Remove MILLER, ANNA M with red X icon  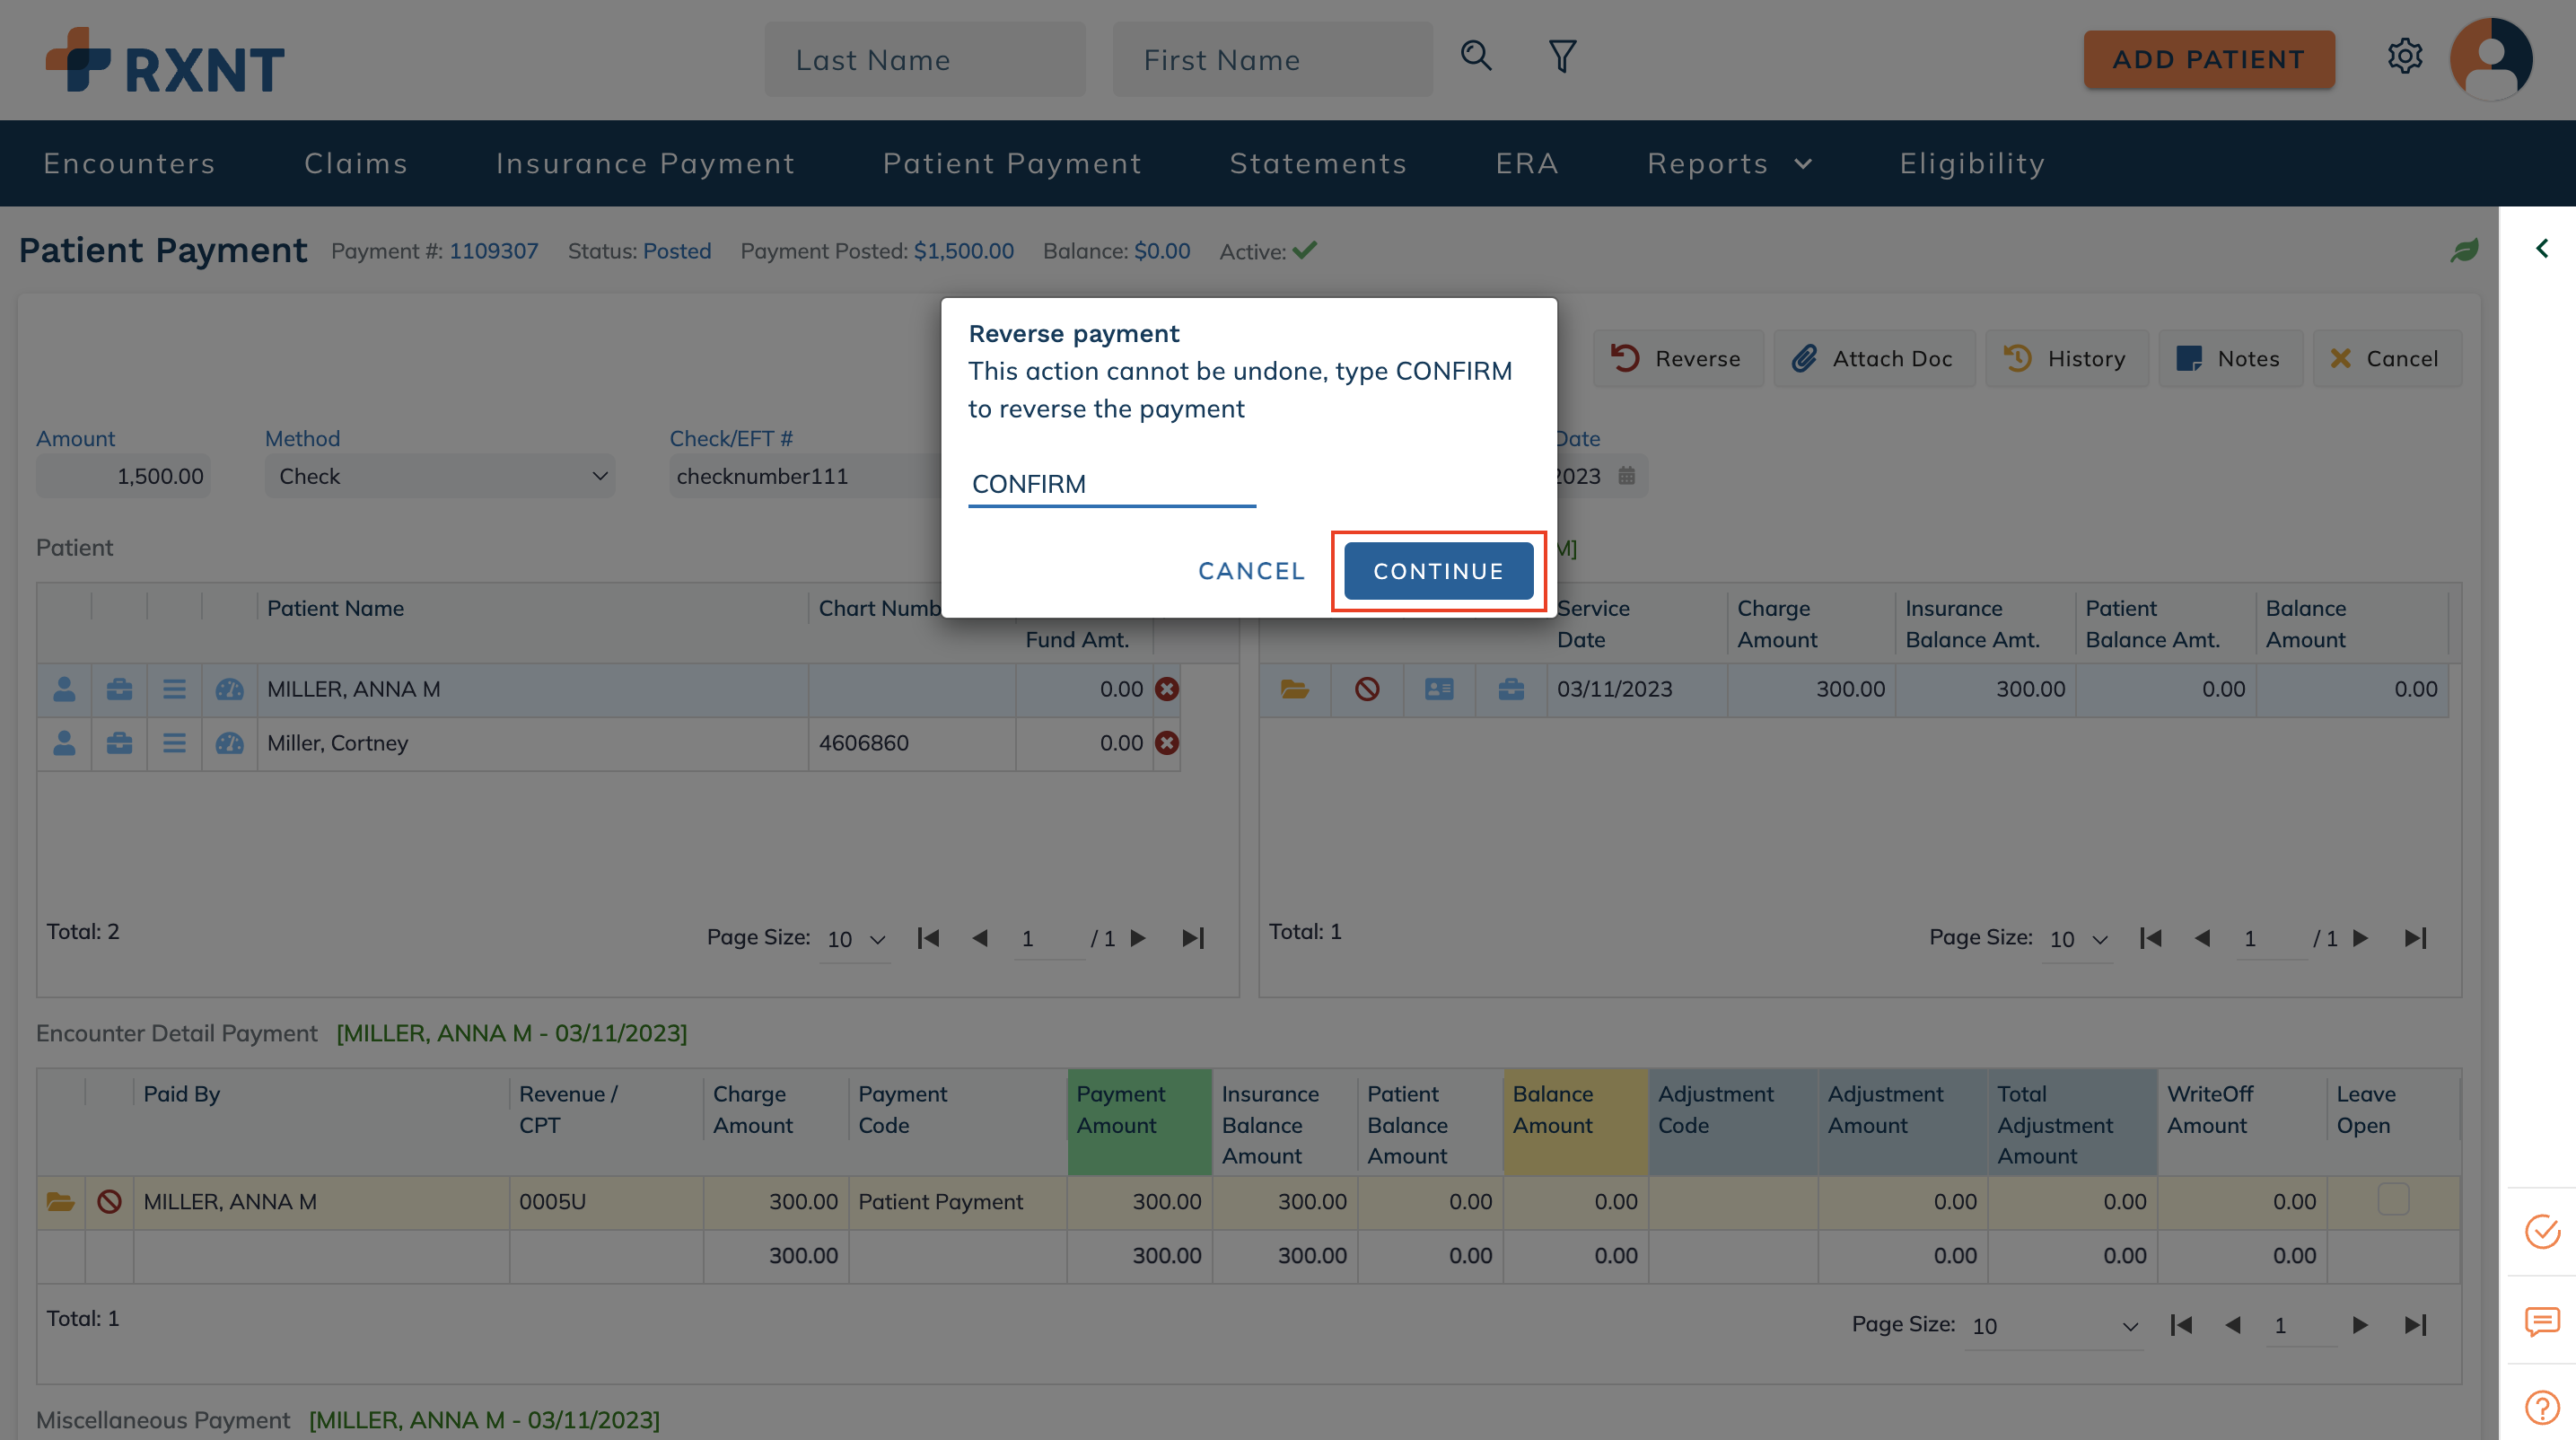tap(1167, 689)
